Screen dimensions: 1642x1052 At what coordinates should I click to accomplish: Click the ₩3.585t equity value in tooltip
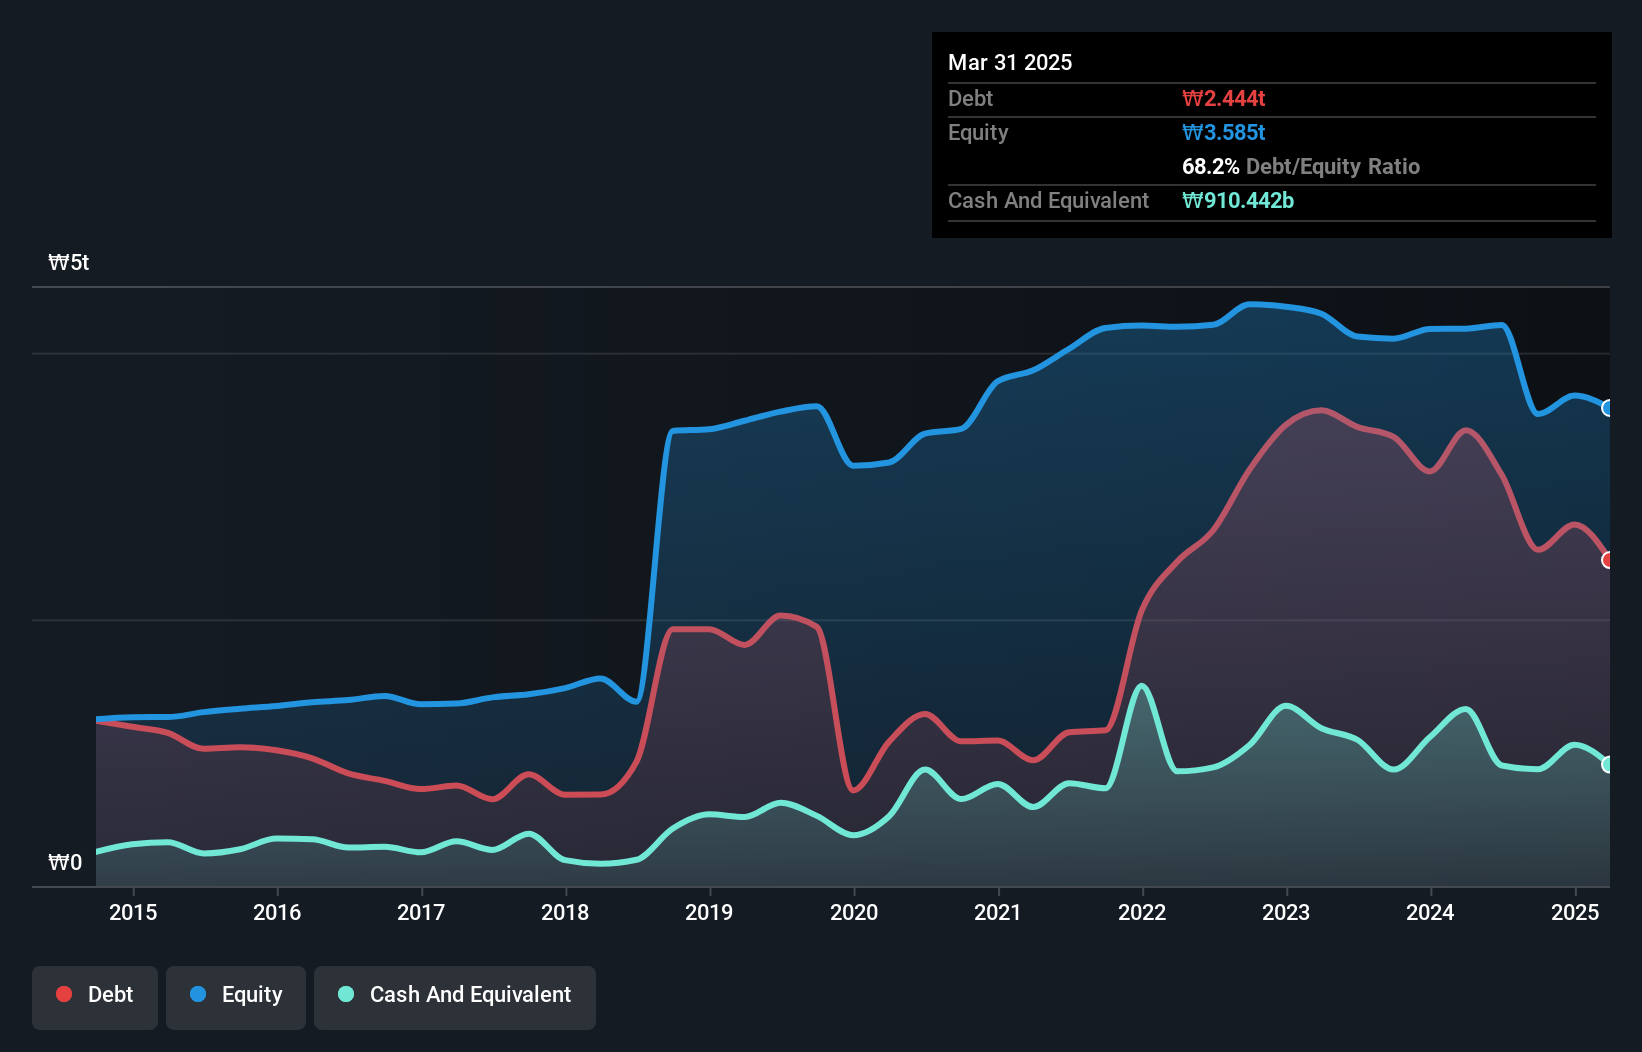1223,132
